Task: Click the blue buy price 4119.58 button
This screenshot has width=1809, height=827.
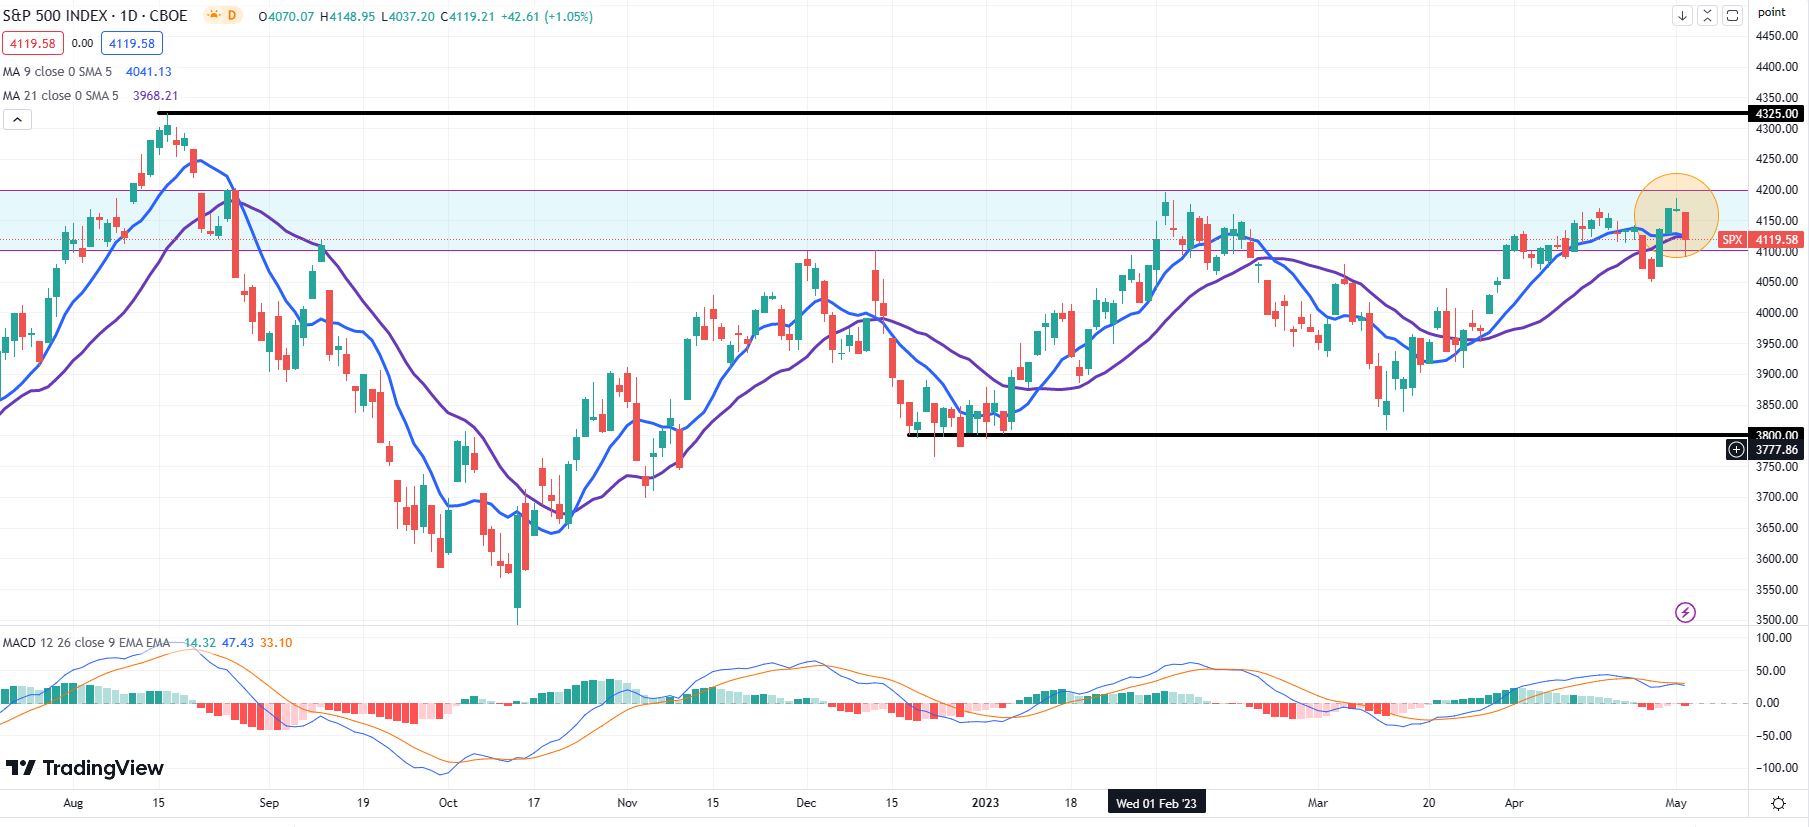Action: (x=132, y=43)
